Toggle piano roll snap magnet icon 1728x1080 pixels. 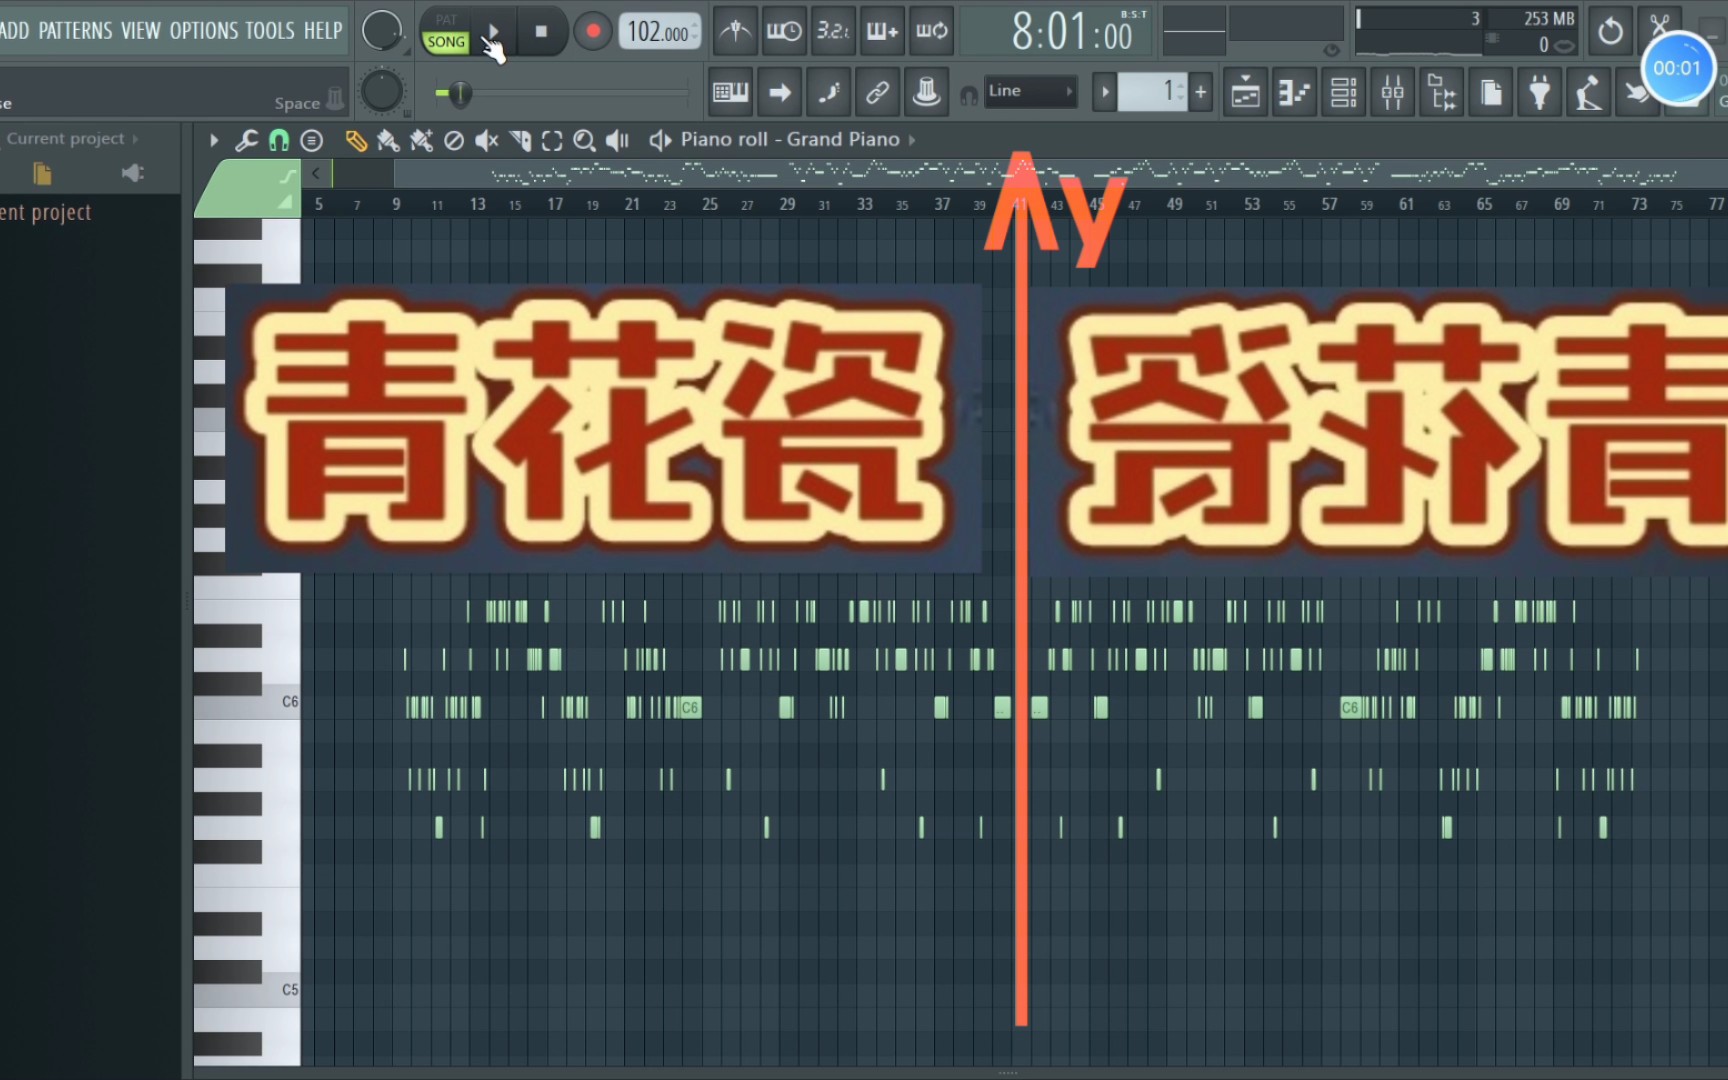coord(279,141)
